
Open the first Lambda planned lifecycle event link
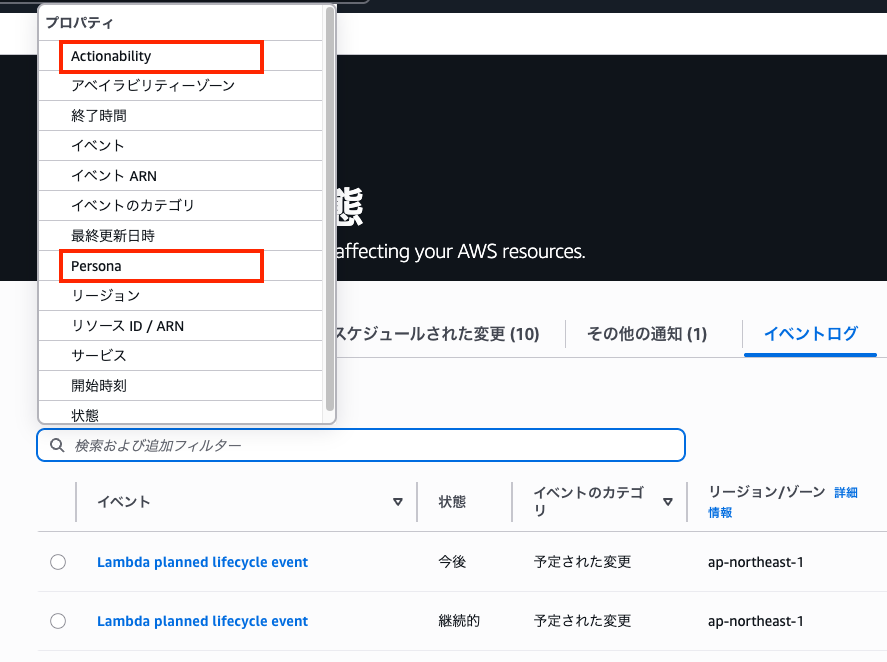pyautogui.click(x=202, y=562)
